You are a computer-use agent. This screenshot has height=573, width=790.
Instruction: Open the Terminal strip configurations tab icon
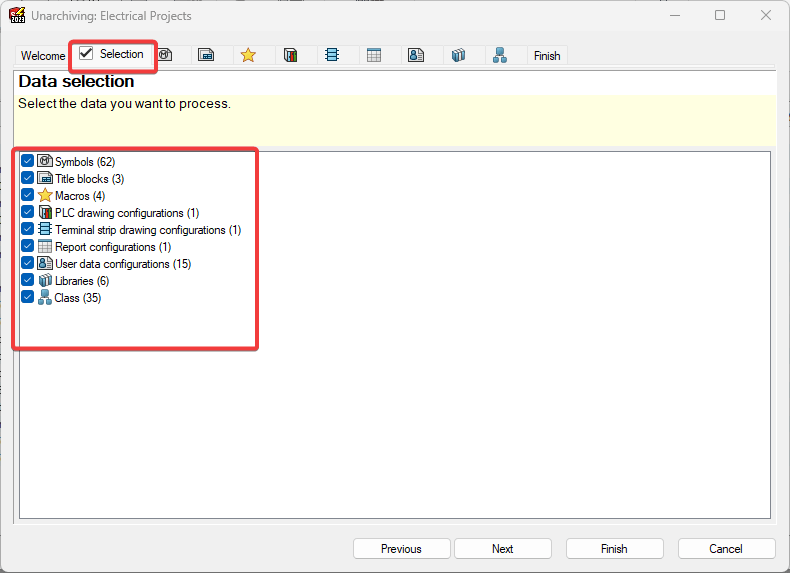(x=332, y=55)
